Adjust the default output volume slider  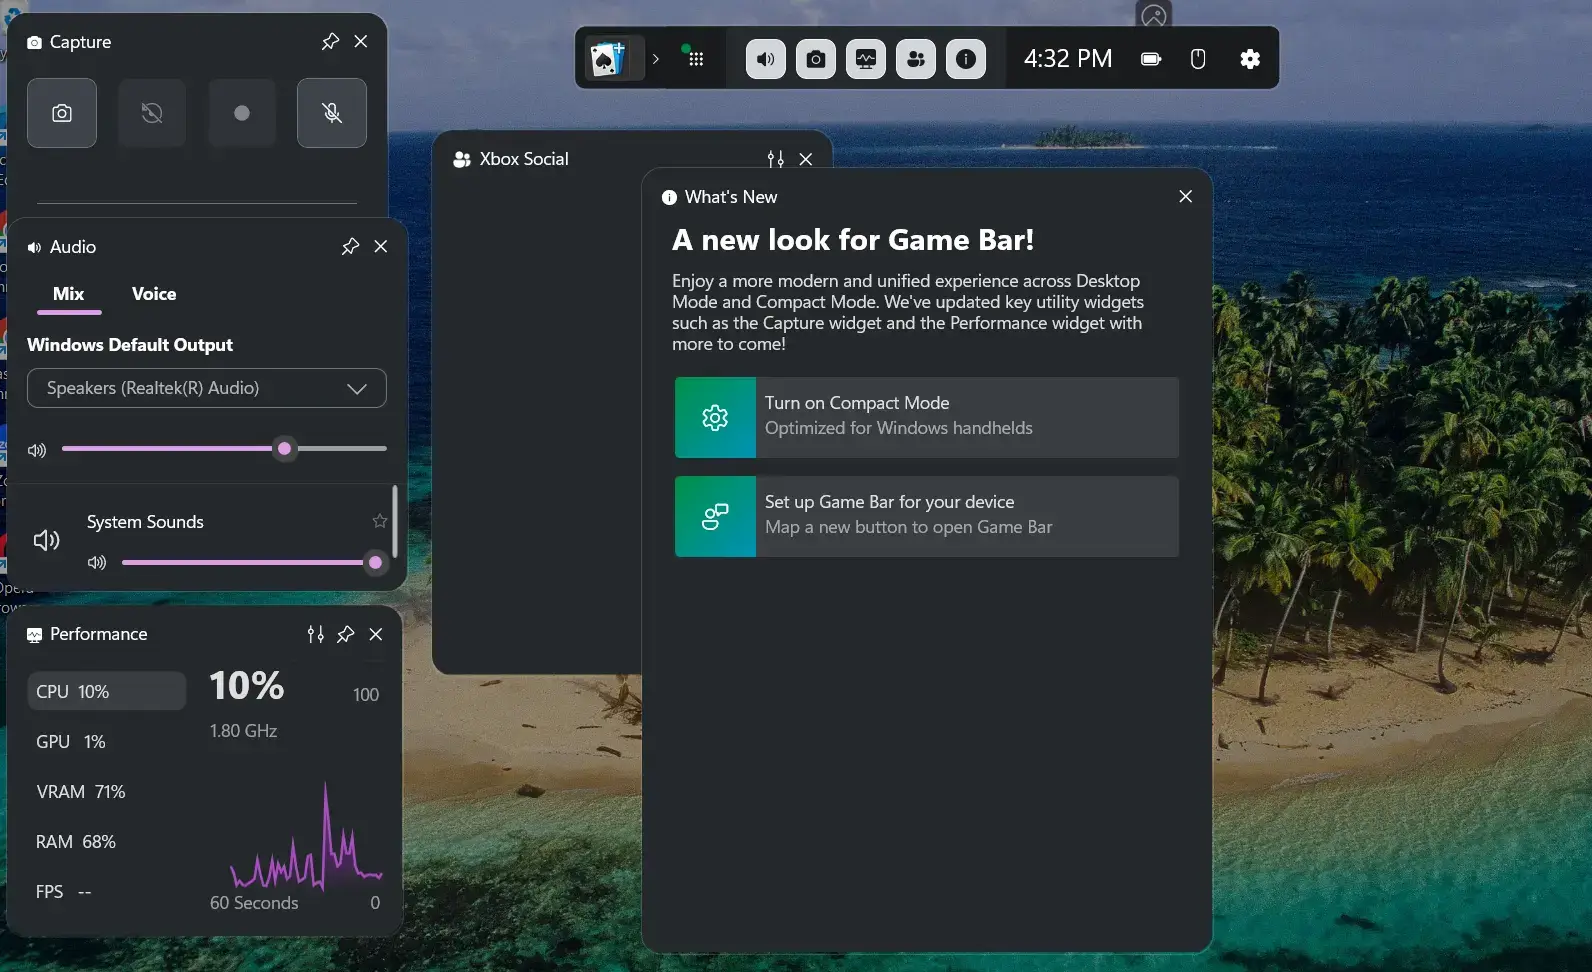click(224, 449)
